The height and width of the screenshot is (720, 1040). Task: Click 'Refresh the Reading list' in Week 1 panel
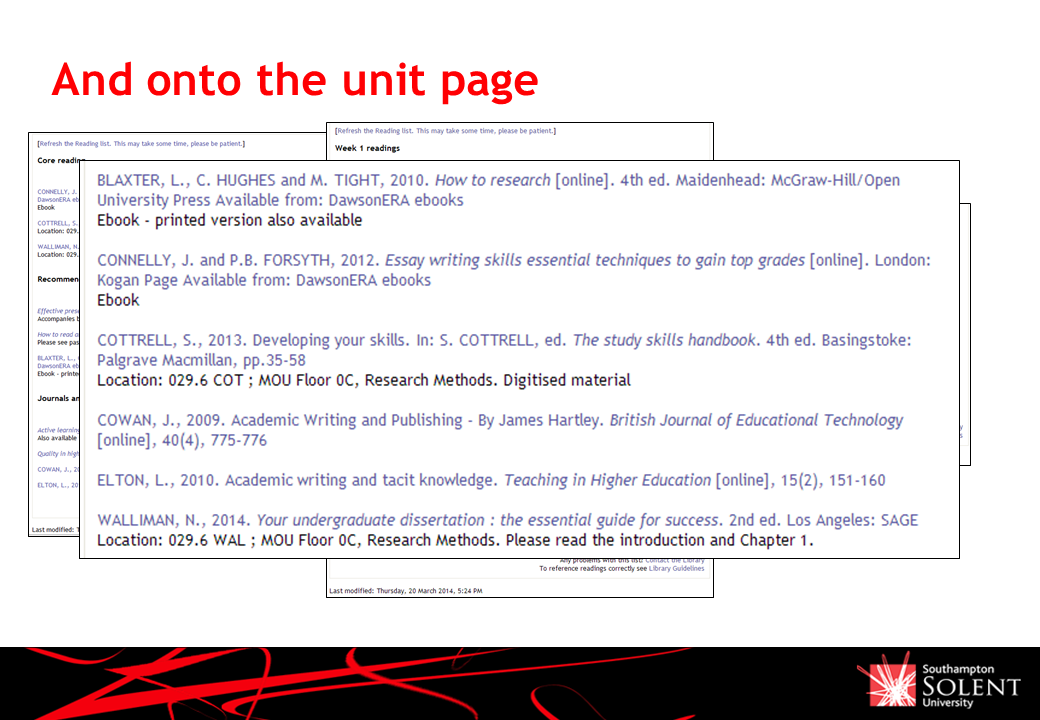pyautogui.click(x=445, y=131)
